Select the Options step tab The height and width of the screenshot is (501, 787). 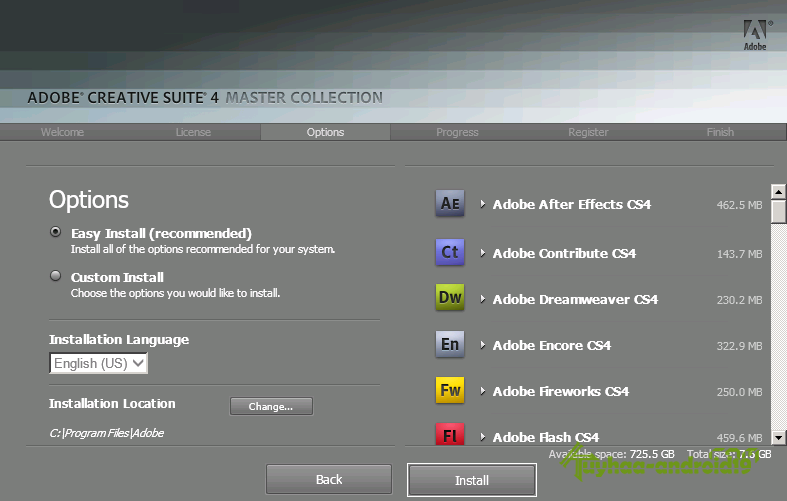tap(325, 132)
